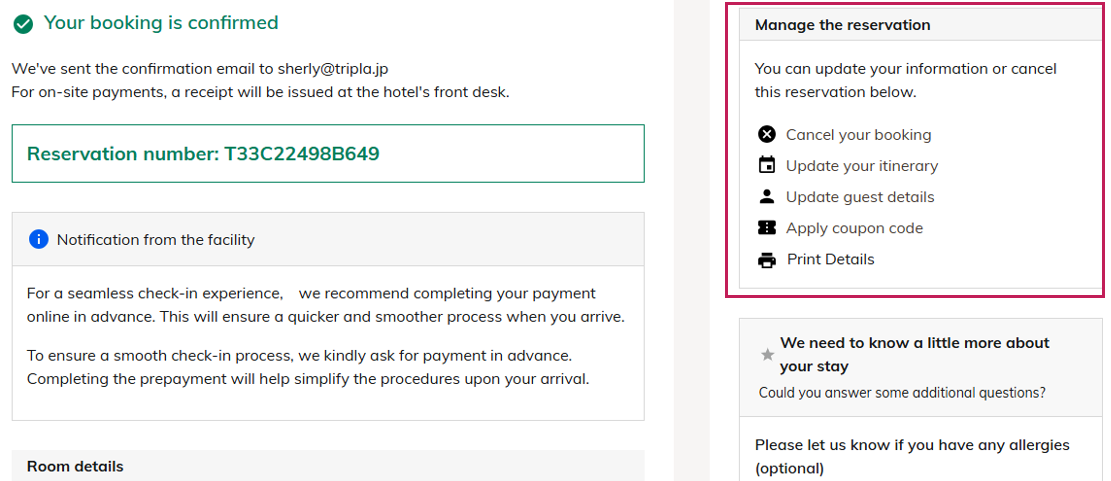Open the Cancel your booking link

coord(858,134)
